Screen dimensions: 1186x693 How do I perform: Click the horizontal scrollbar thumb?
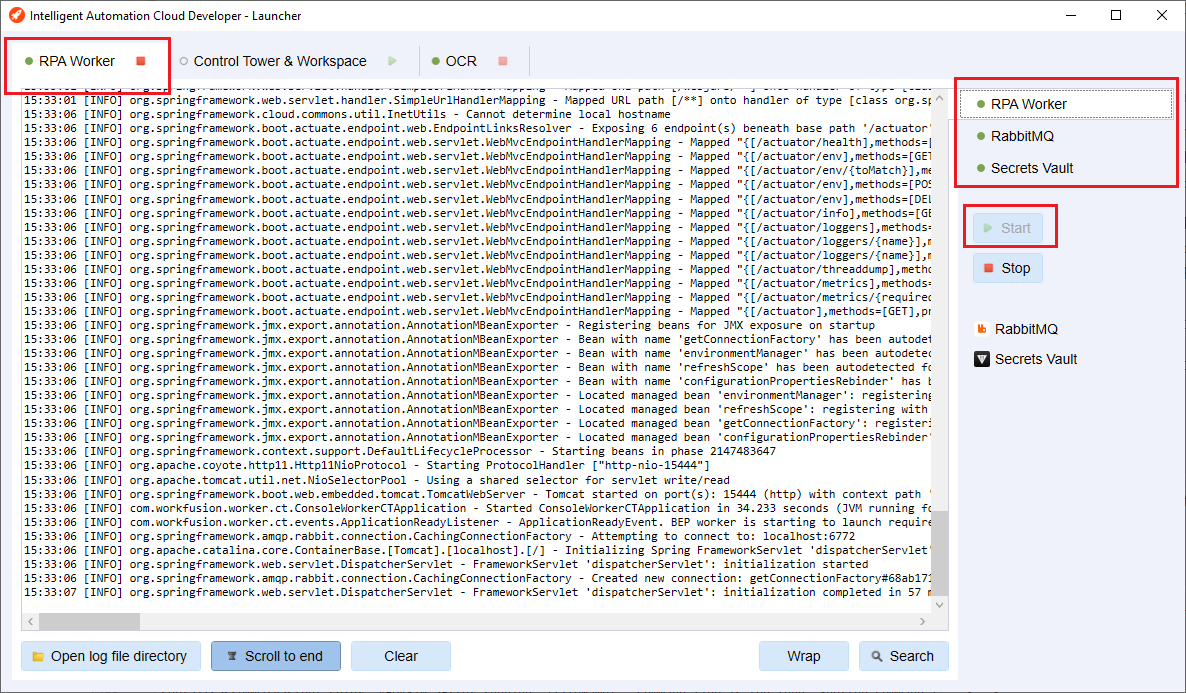point(89,621)
